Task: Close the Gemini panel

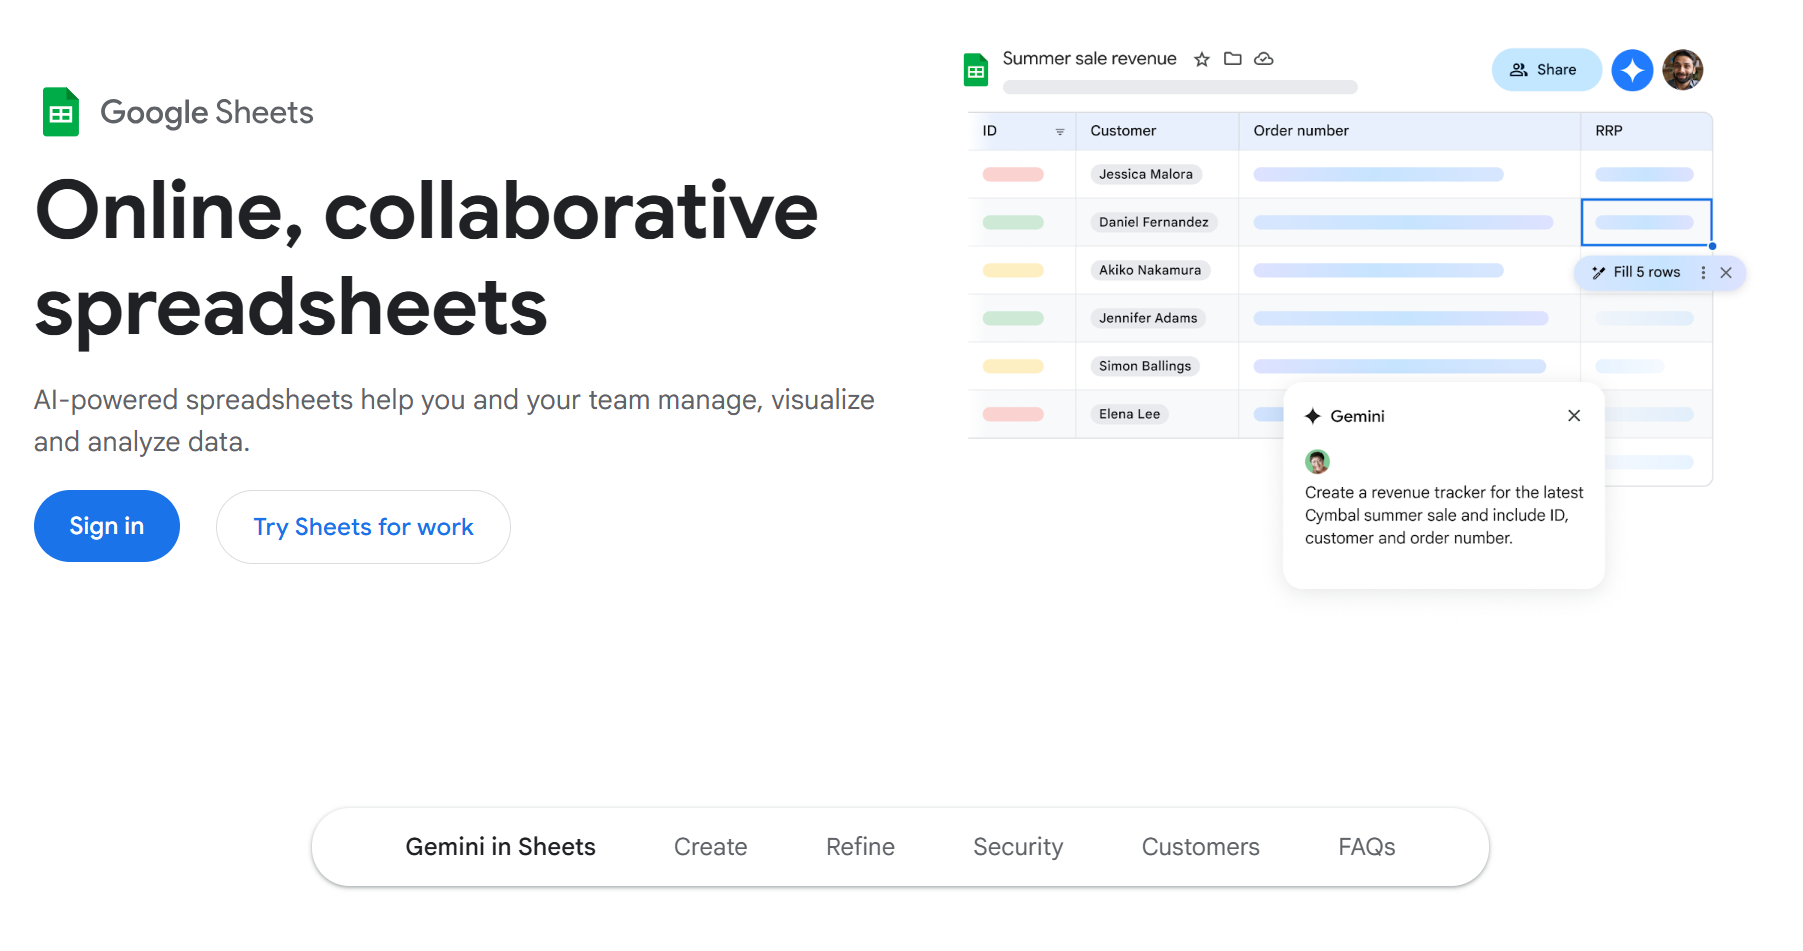Action: [1574, 416]
